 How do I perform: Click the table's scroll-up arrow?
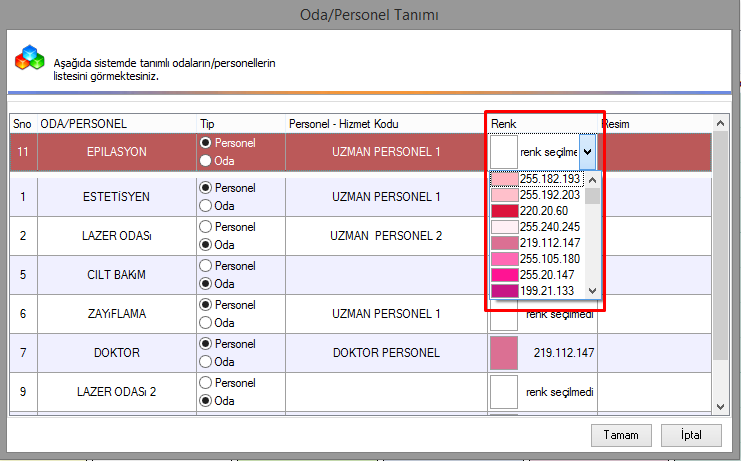point(720,123)
